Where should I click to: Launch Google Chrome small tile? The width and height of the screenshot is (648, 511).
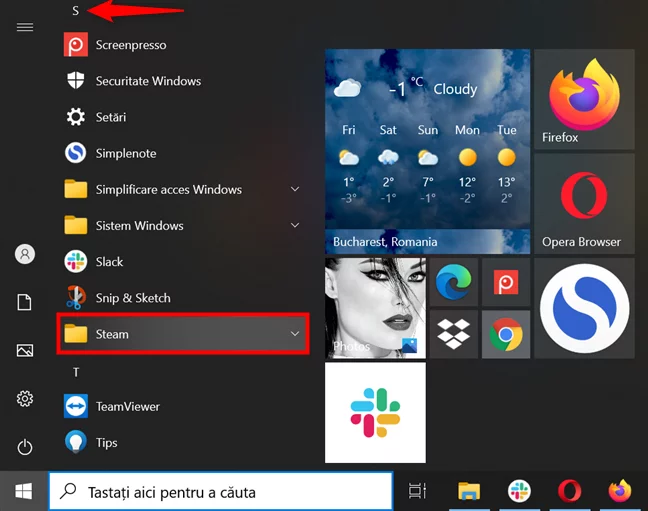point(506,334)
